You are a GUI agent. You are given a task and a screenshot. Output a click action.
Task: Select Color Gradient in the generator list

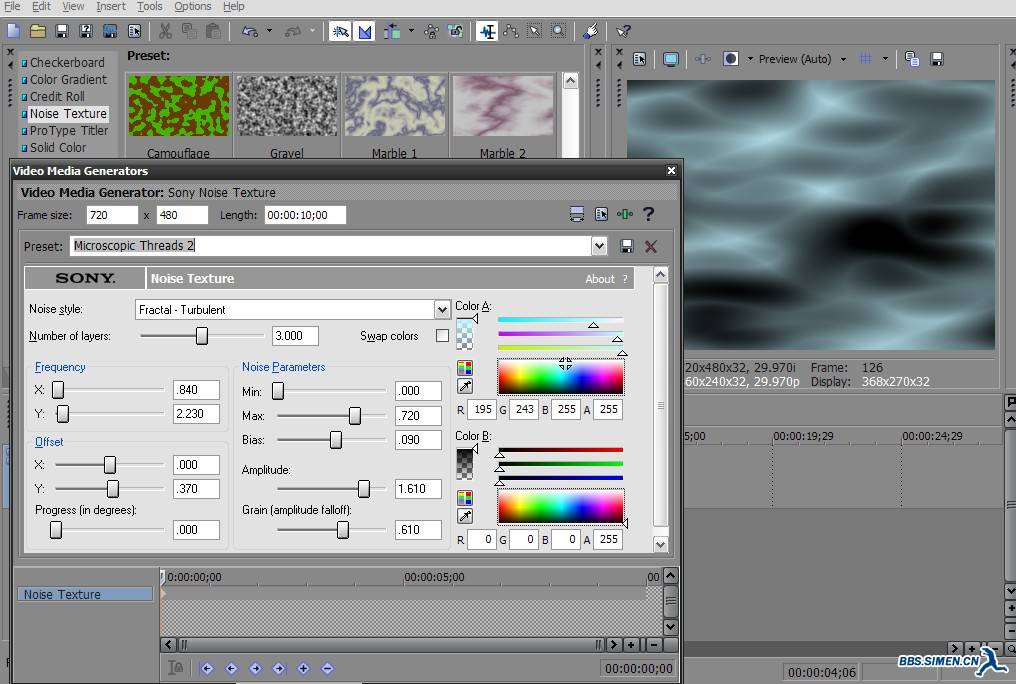click(x=68, y=79)
